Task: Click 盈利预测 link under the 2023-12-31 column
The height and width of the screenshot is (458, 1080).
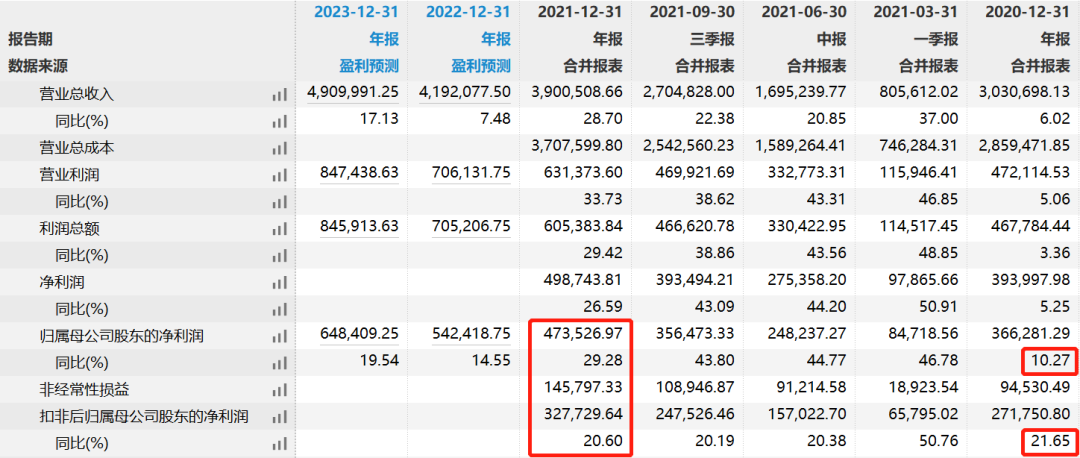Action: [x=370, y=66]
